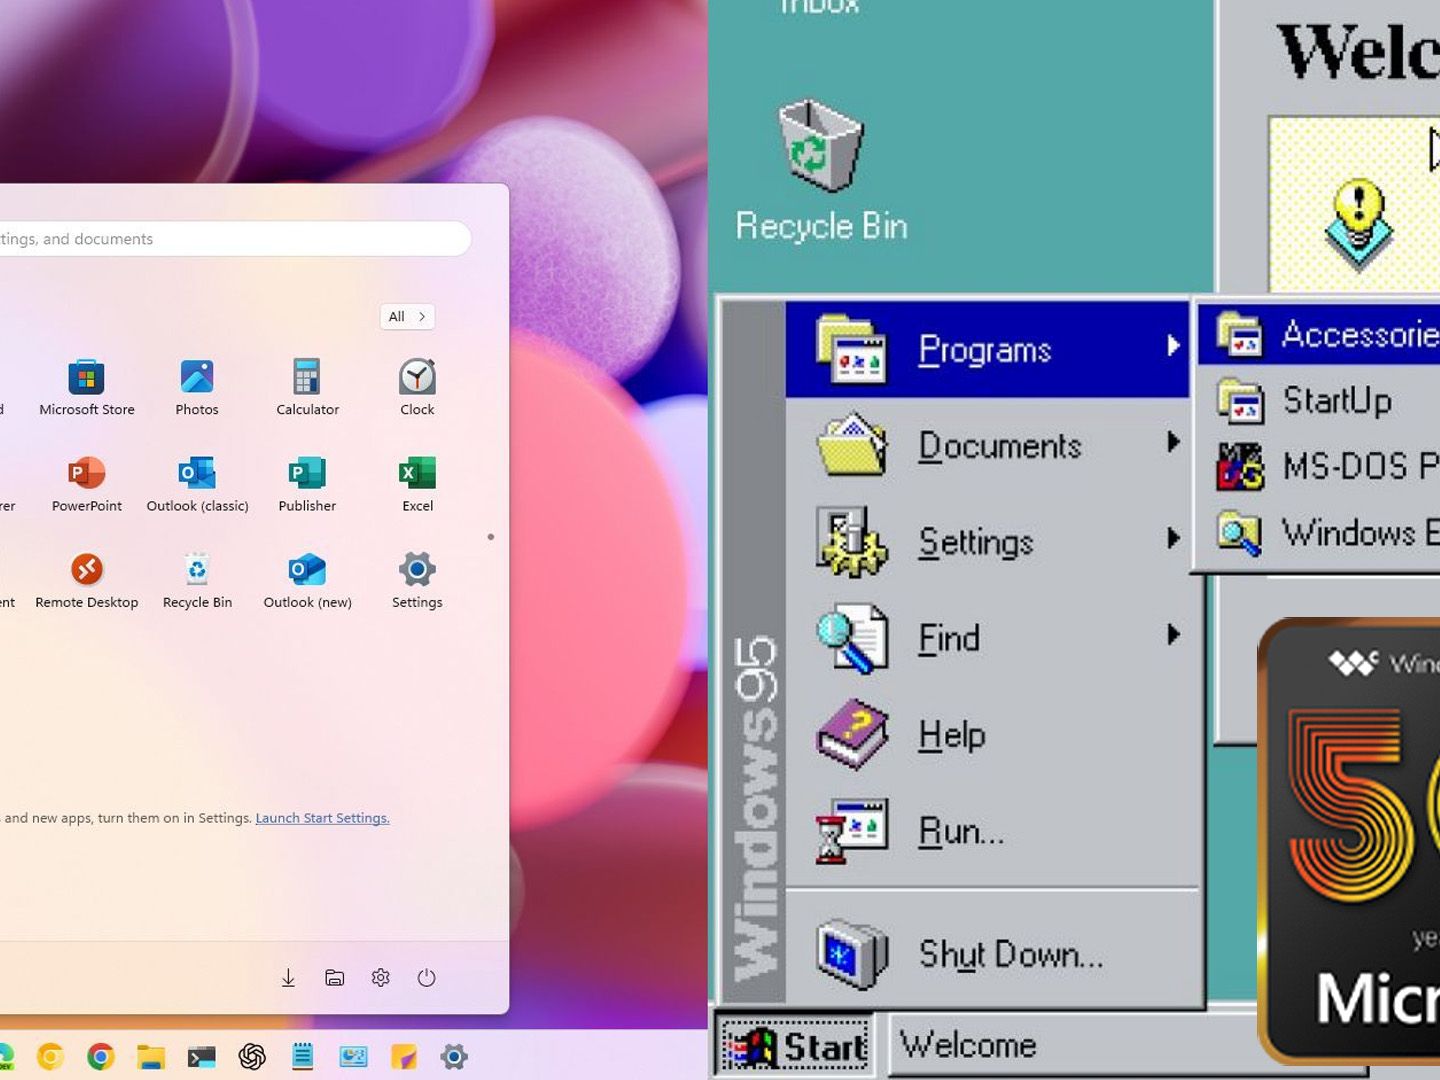The image size is (1440, 1080).
Task: Click the Power button in the Start menu
Action: point(427,978)
